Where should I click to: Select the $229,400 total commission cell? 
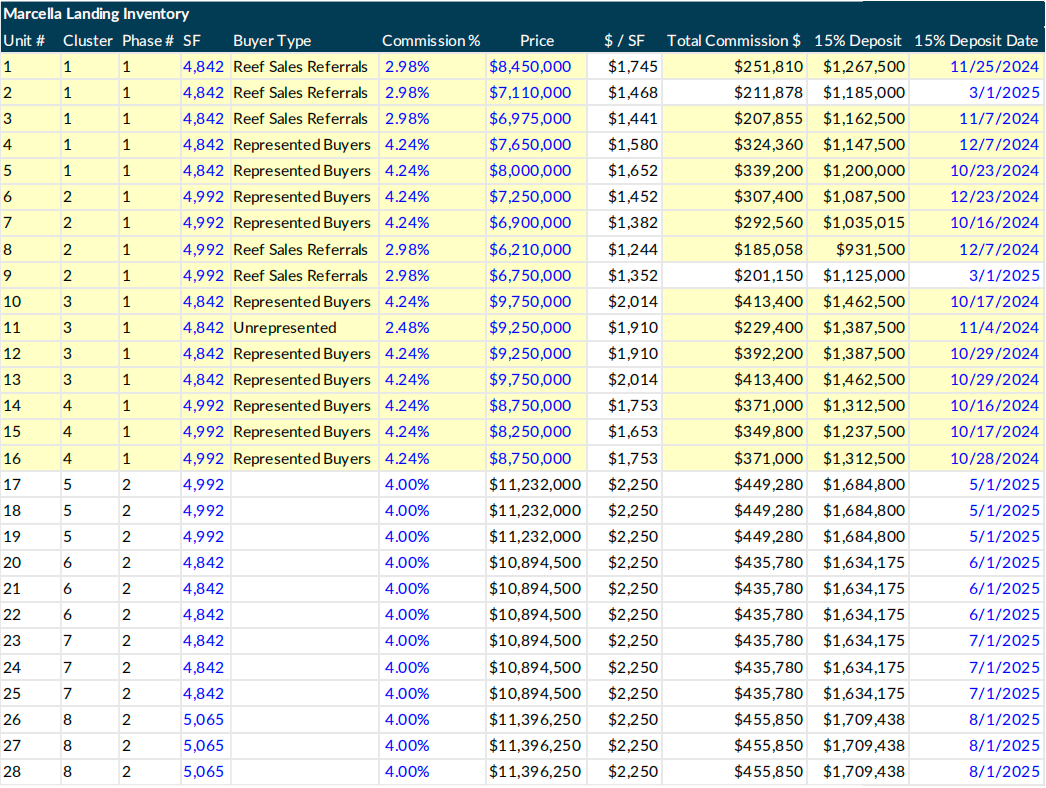tap(768, 327)
